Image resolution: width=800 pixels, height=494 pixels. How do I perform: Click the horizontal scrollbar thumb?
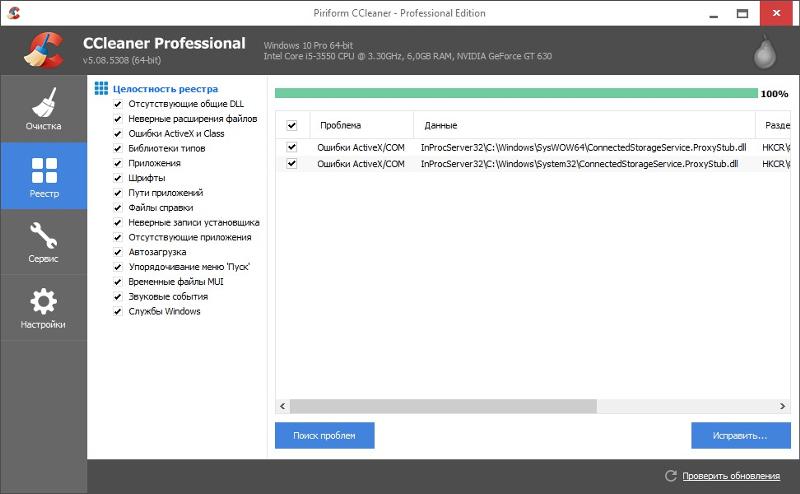click(443, 406)
